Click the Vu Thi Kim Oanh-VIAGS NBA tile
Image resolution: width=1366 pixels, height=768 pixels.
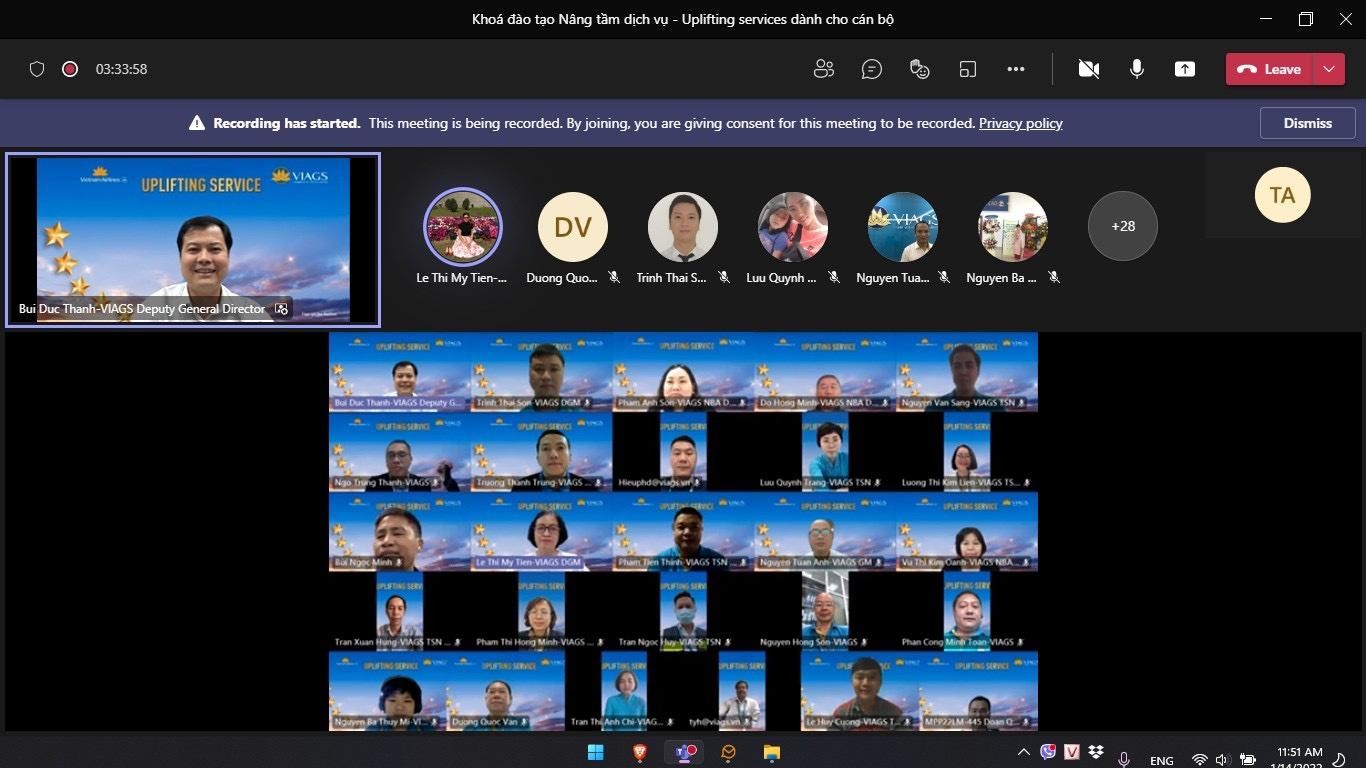(967, 532)
